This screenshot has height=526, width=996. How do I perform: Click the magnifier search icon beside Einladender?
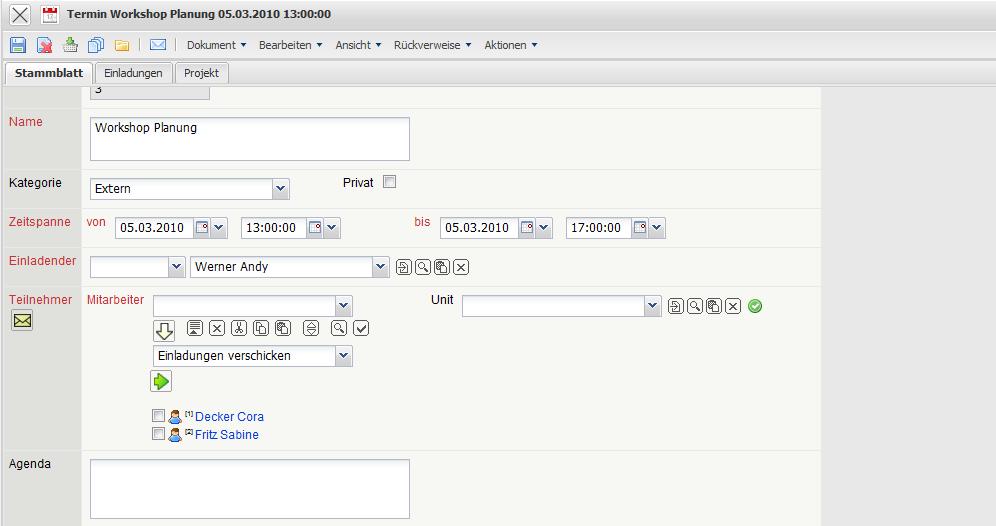[422, 267]
